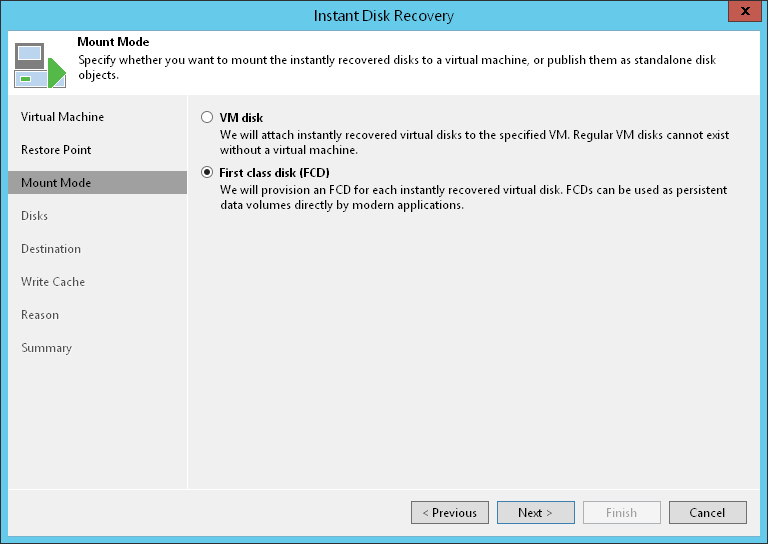Open the Summary step in sidebar

coord(46,348)
